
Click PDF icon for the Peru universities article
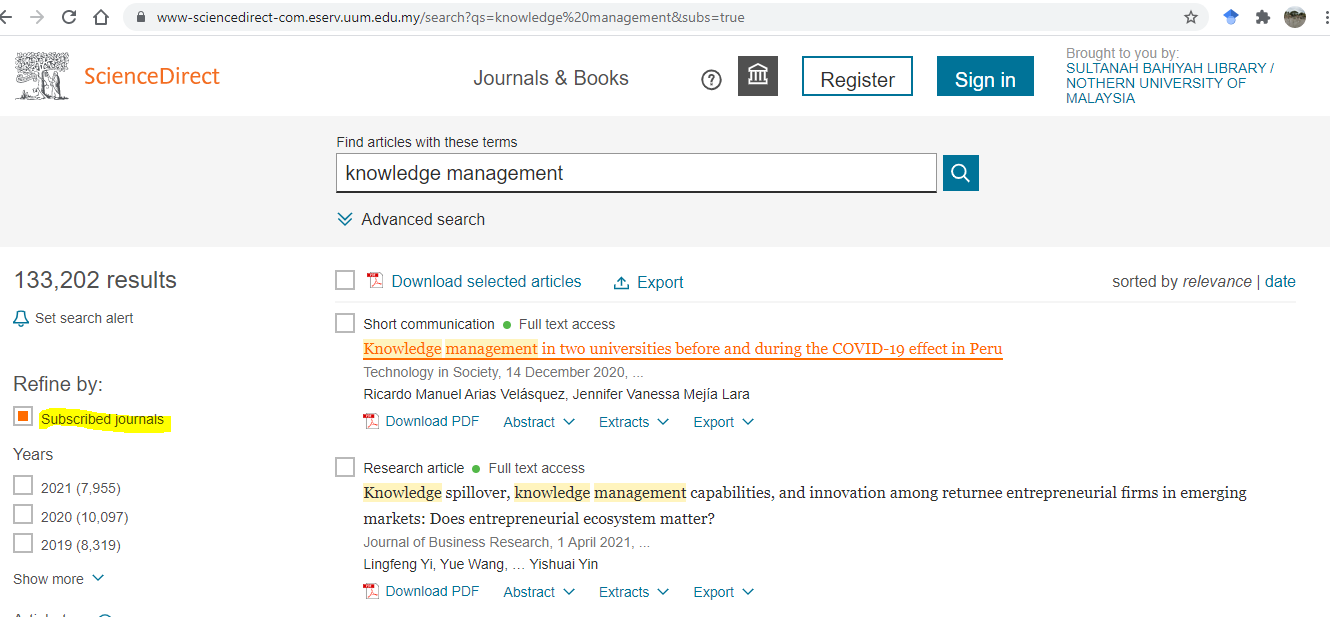[x=371, y=421]
